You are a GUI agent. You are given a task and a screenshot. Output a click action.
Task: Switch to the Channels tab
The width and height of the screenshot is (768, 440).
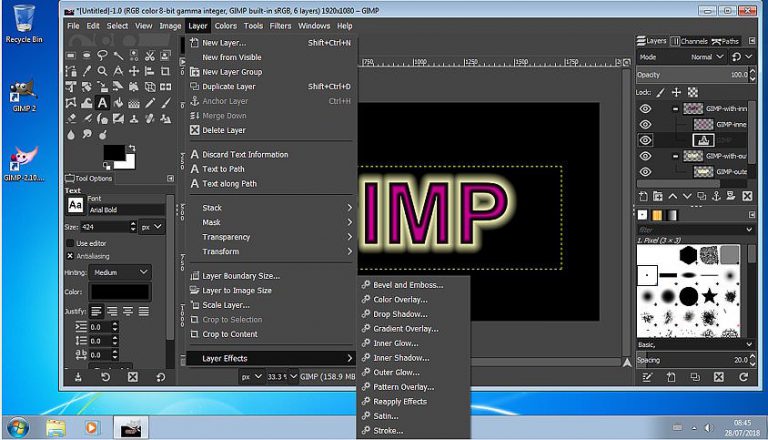pos(689,41)
